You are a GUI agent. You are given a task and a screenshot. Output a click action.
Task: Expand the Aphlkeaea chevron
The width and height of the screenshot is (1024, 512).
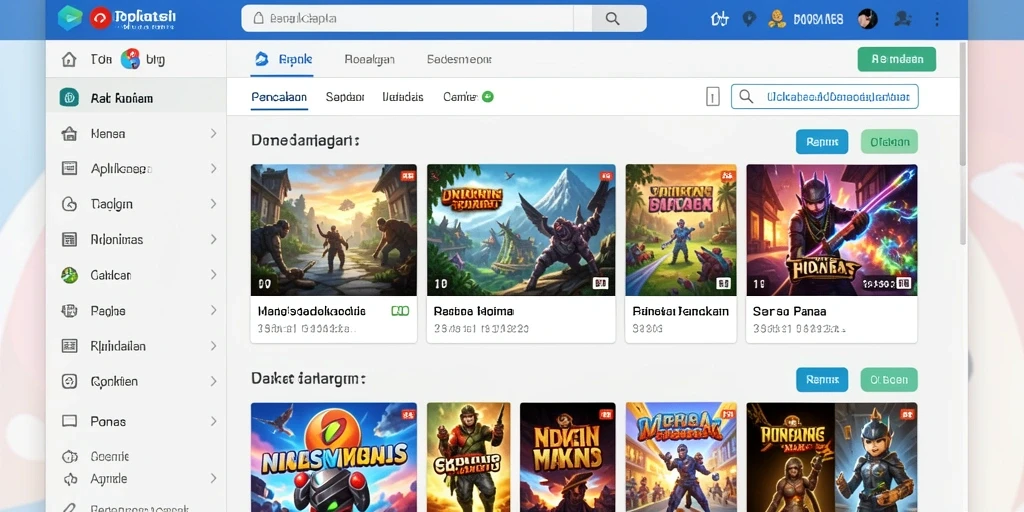pos(213,168)
